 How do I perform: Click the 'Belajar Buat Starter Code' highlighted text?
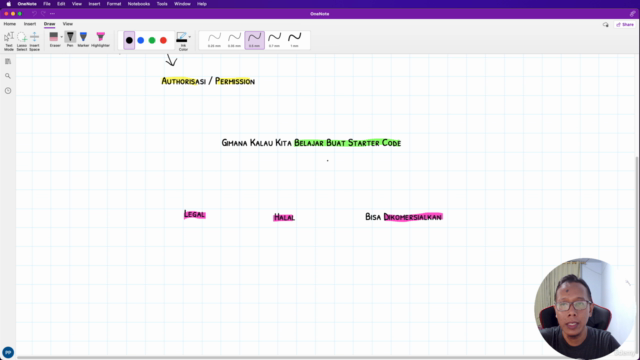click(x=348, y=143)
